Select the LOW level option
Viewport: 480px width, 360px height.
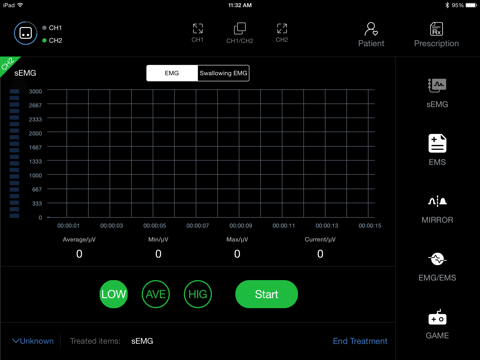[114, 294]
